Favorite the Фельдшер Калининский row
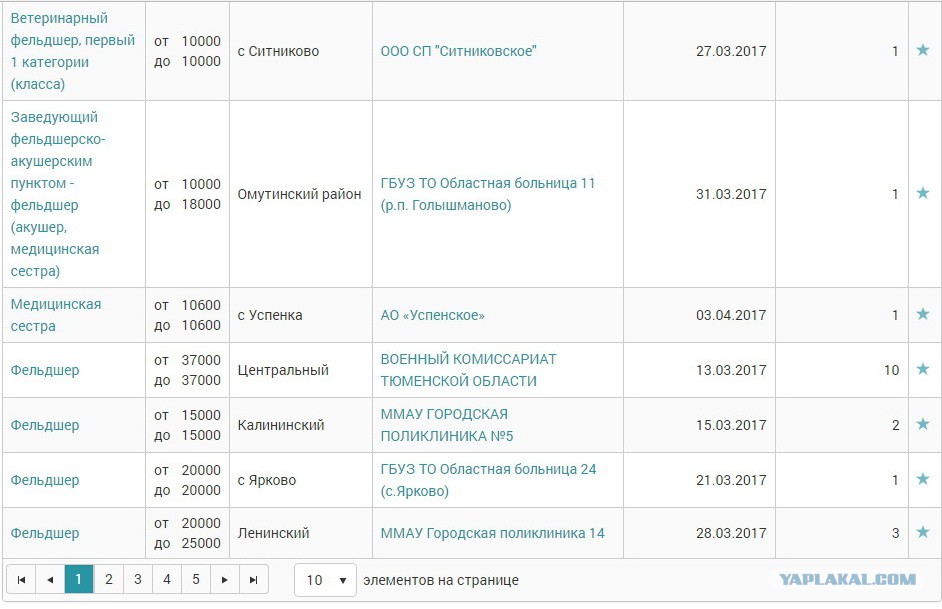The width and height of the screenshot is (942, 609). point(923,424)
